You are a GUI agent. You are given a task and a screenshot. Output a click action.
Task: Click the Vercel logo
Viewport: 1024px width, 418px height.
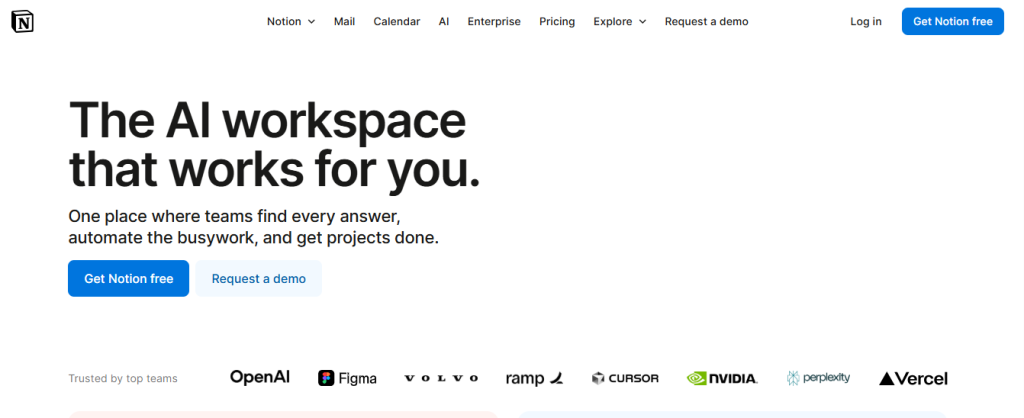click(913, 378)
